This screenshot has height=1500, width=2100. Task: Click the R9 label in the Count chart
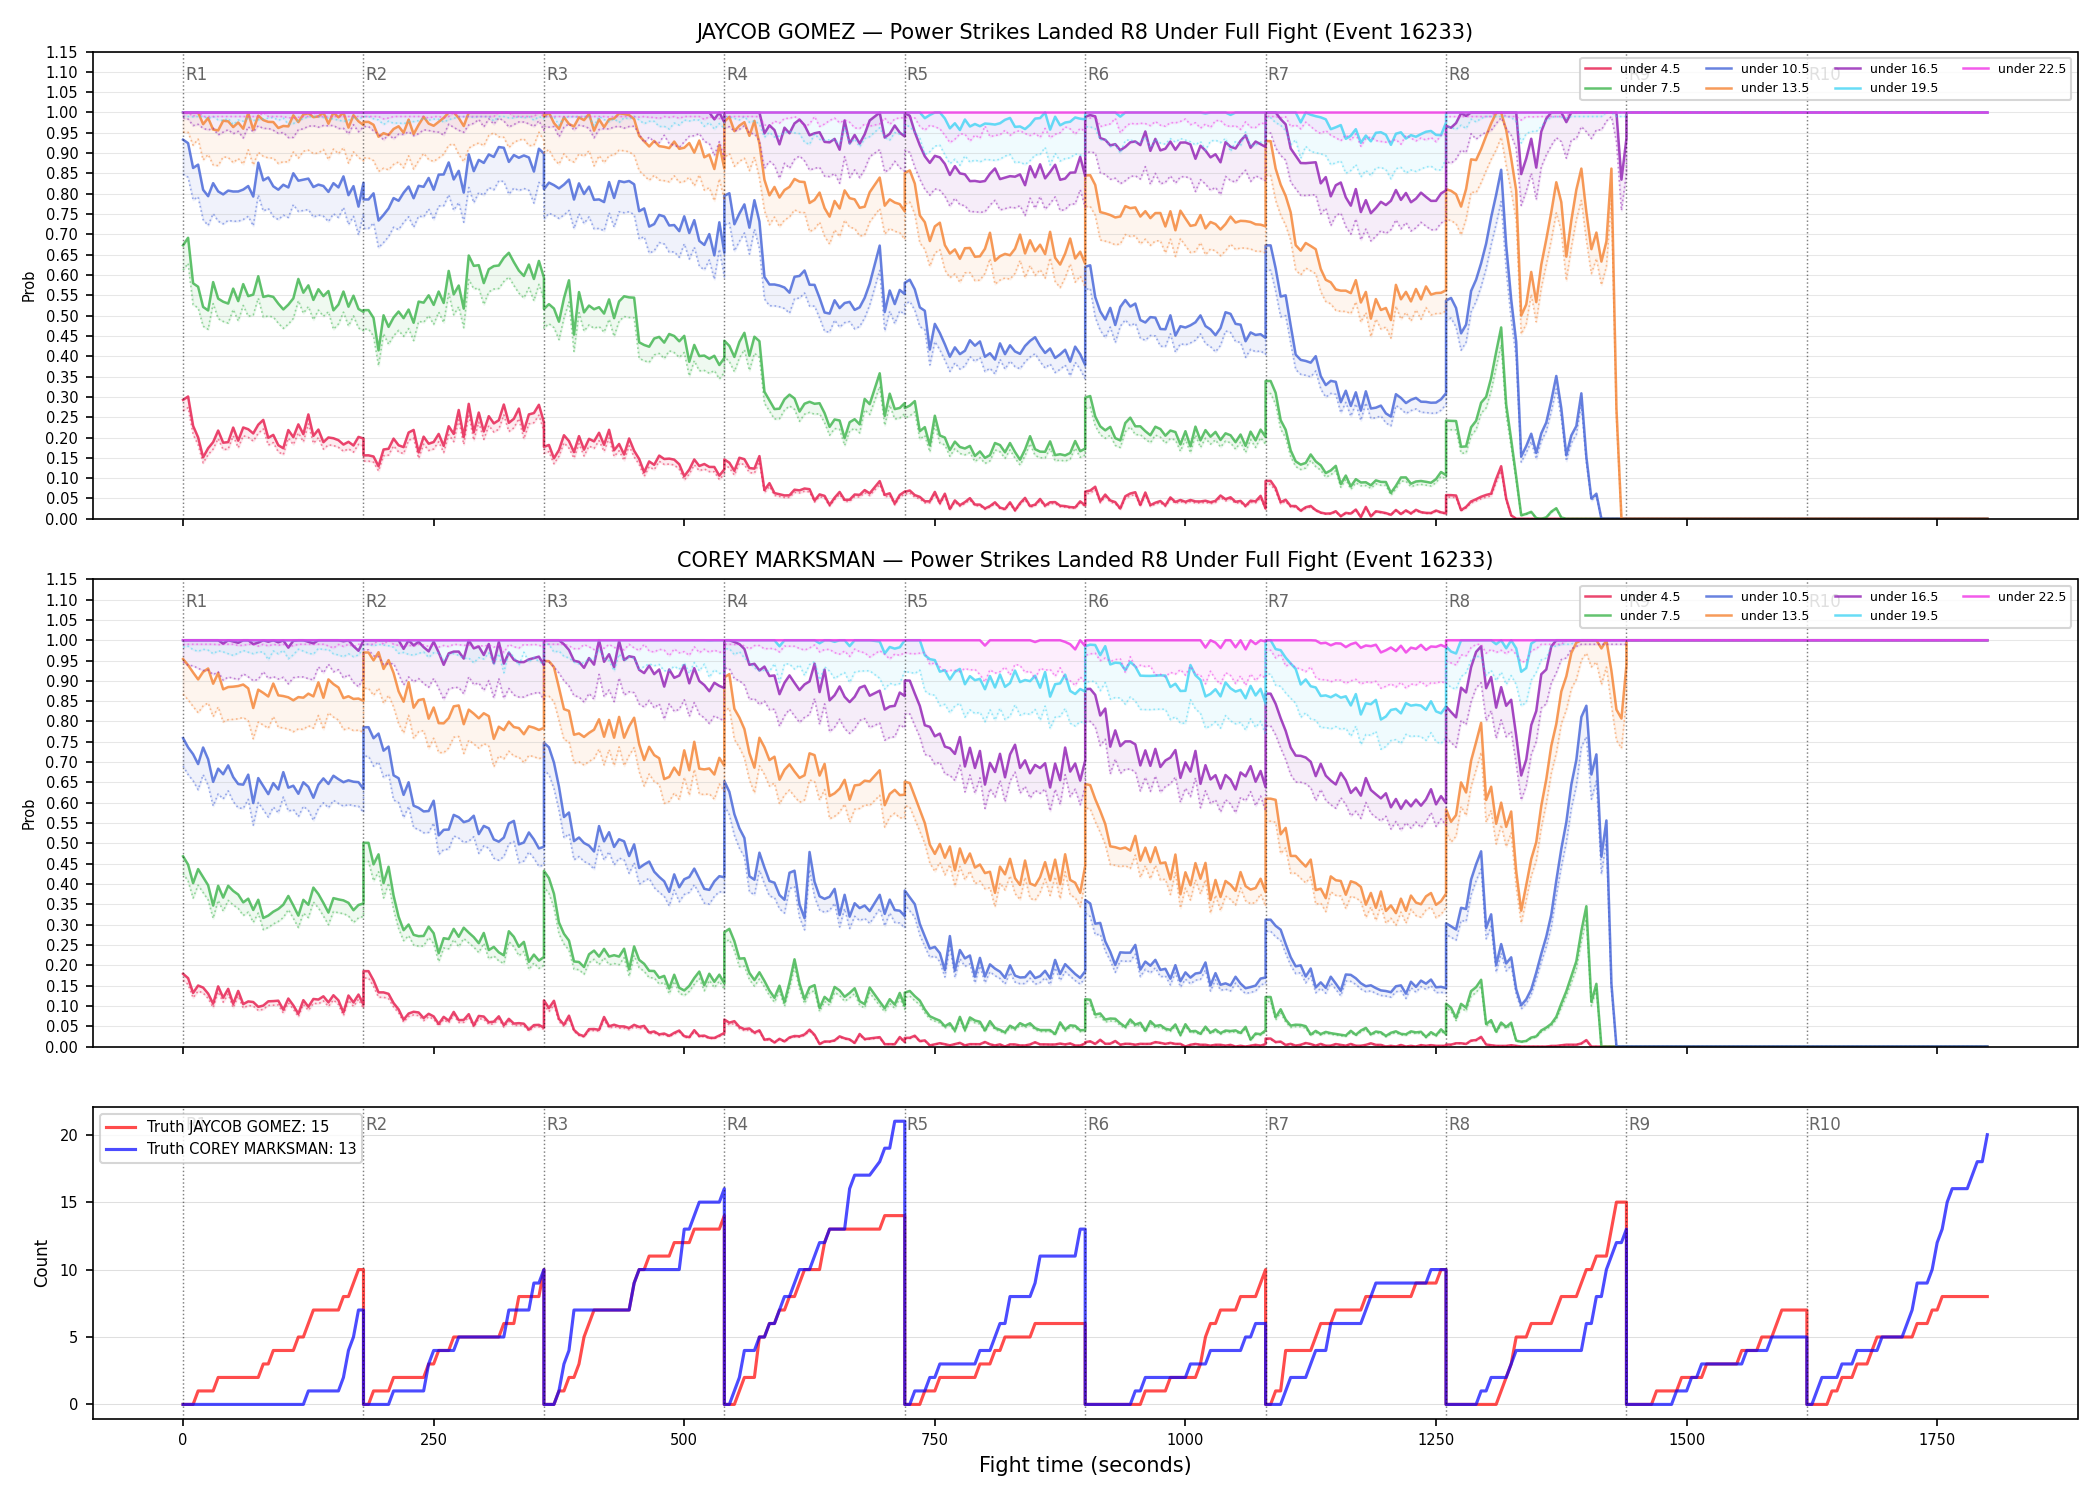point(1639,1124)
